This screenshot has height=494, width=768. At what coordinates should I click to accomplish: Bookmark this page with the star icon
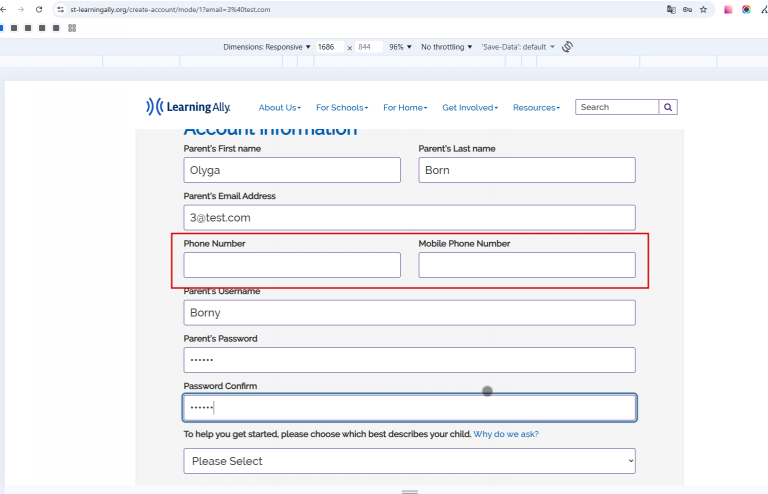click(703, 9)
